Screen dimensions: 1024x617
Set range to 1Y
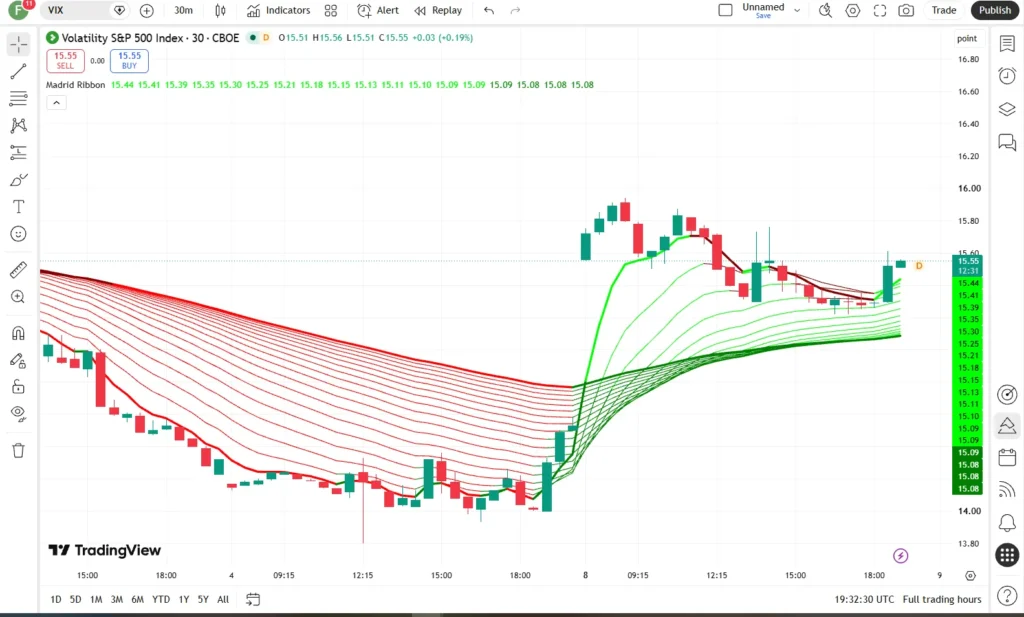tap(184, 599)
